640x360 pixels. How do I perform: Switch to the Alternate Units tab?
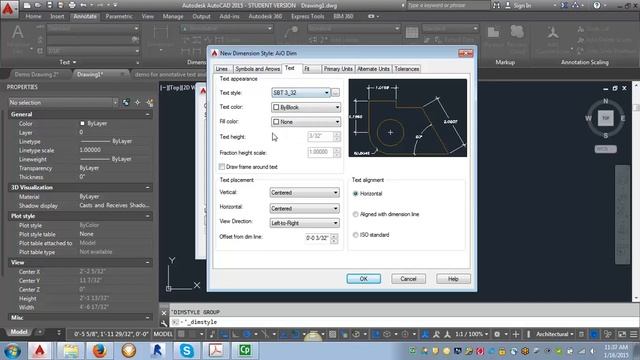pyautogui.click(x=373, y=69)
